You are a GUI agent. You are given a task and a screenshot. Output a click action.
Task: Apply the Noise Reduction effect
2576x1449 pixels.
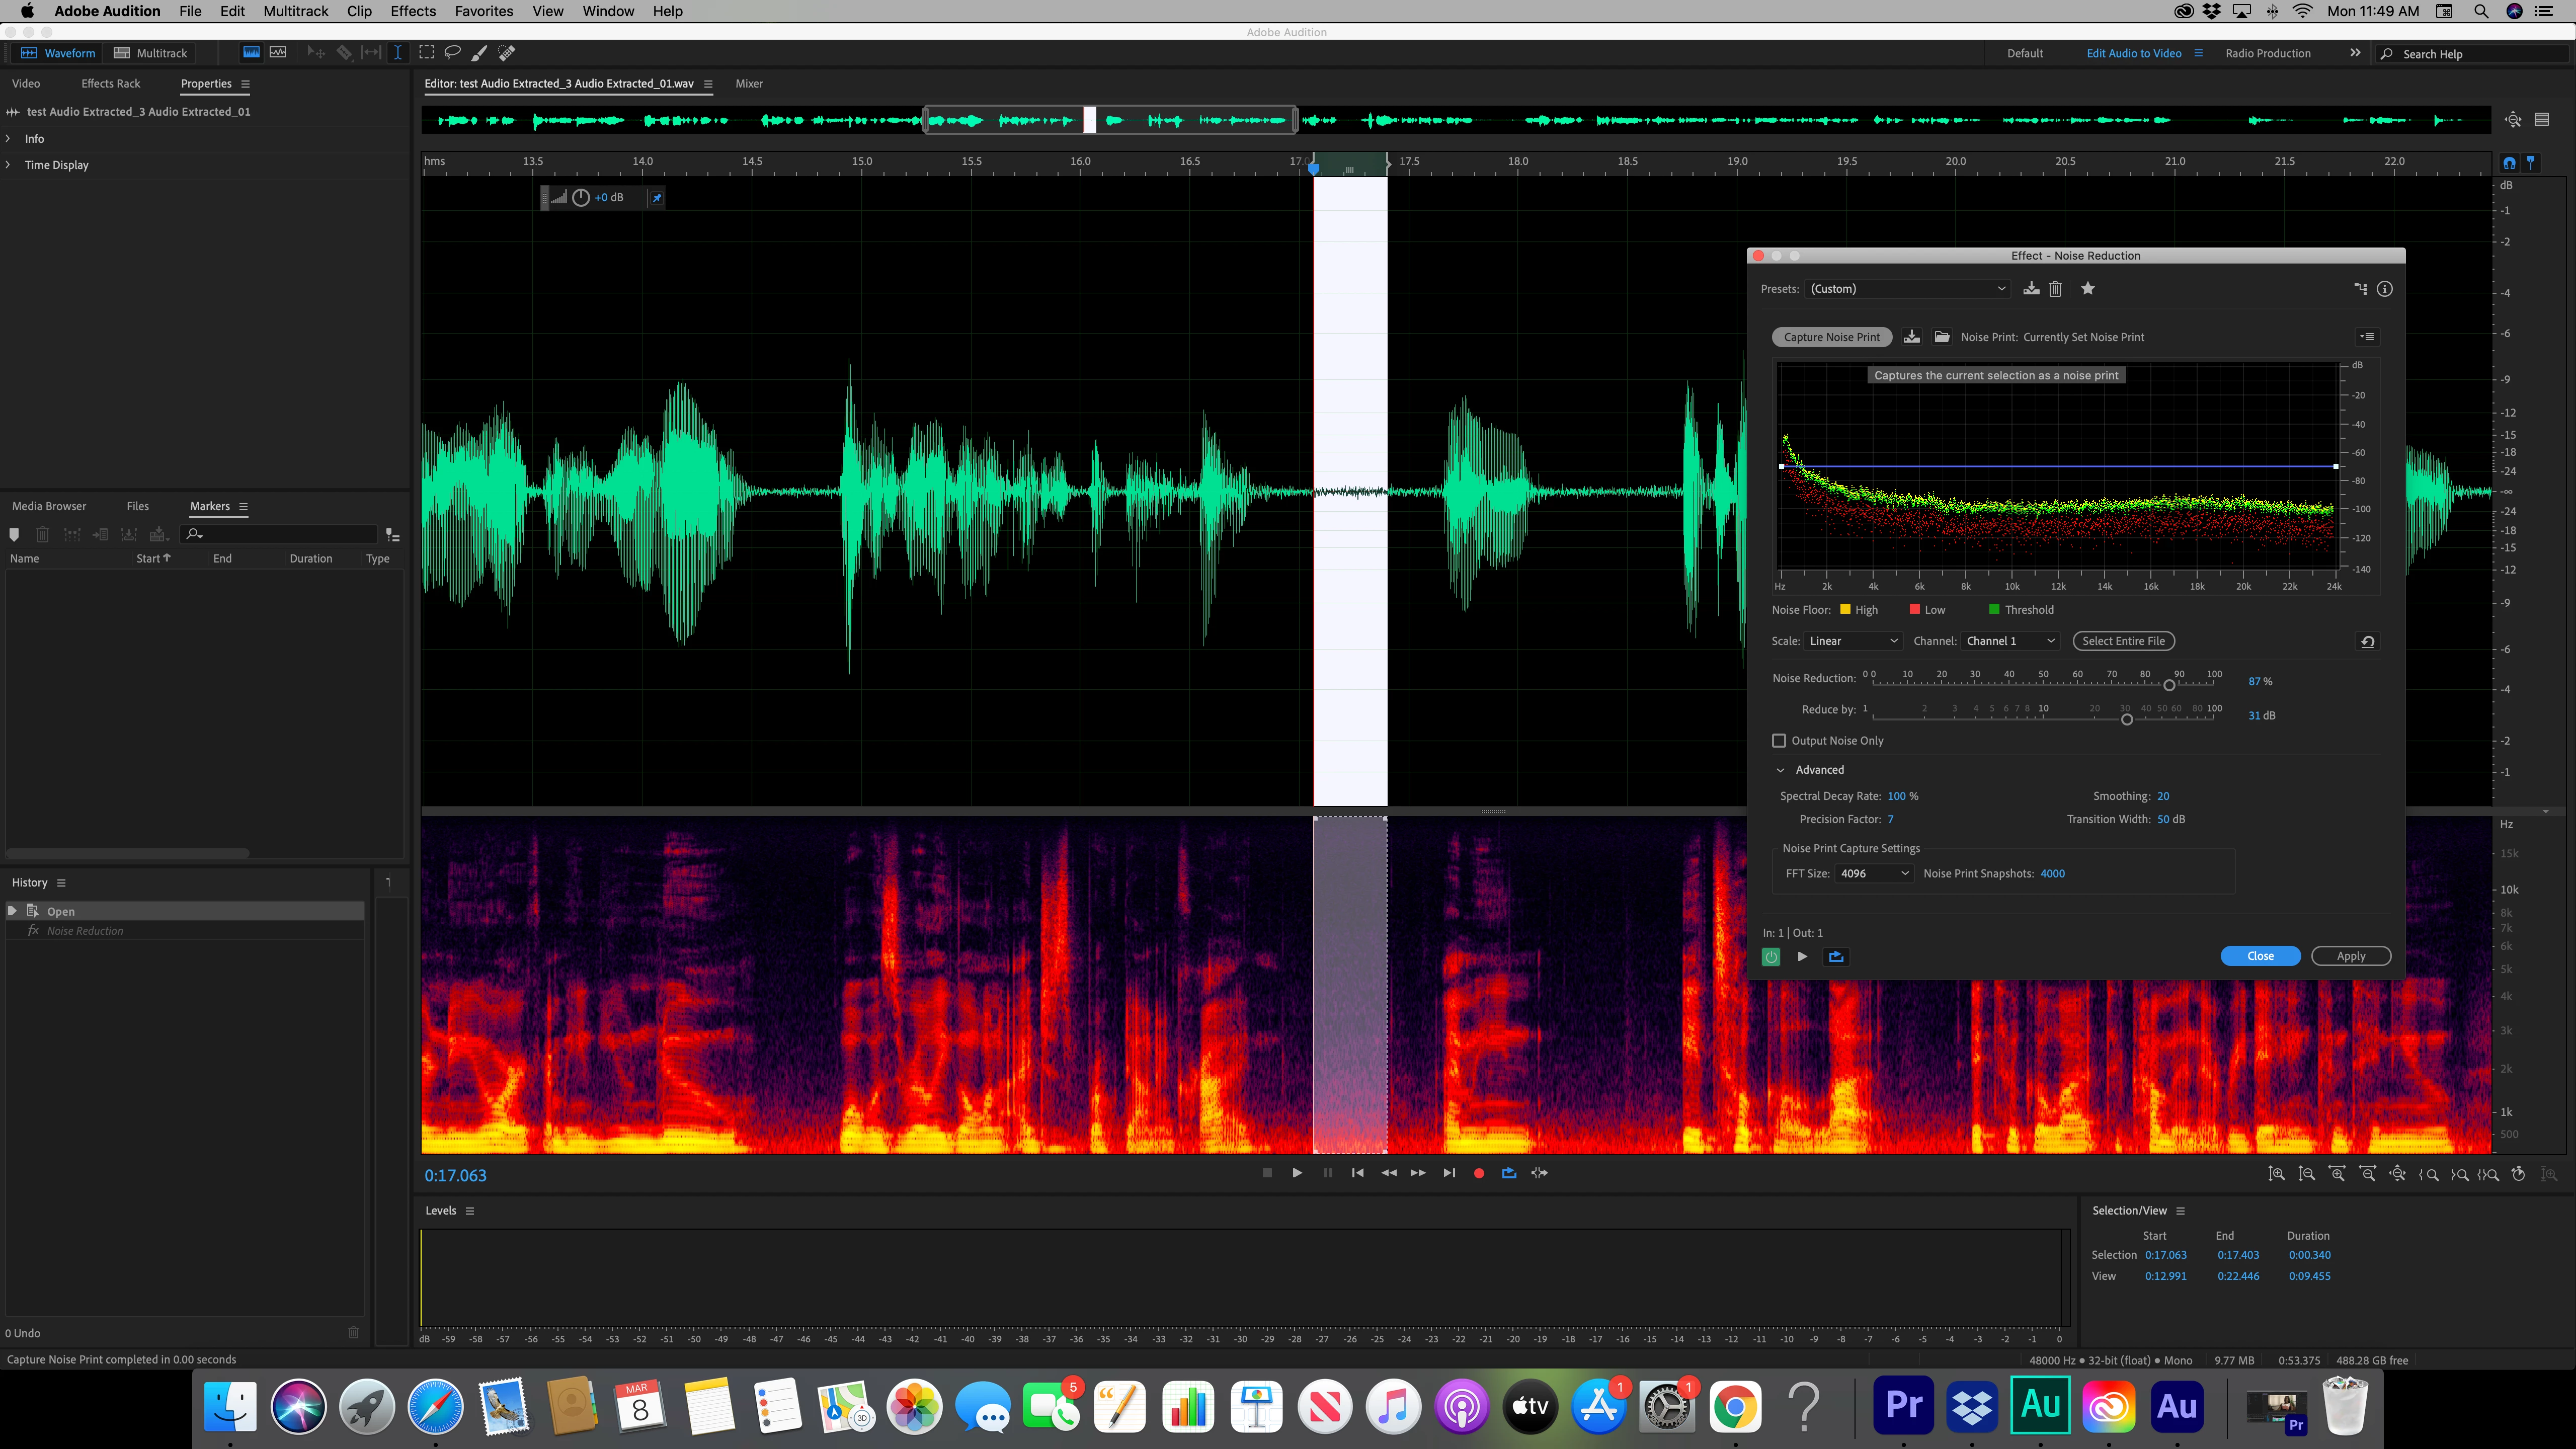[x=2350, y=956]
